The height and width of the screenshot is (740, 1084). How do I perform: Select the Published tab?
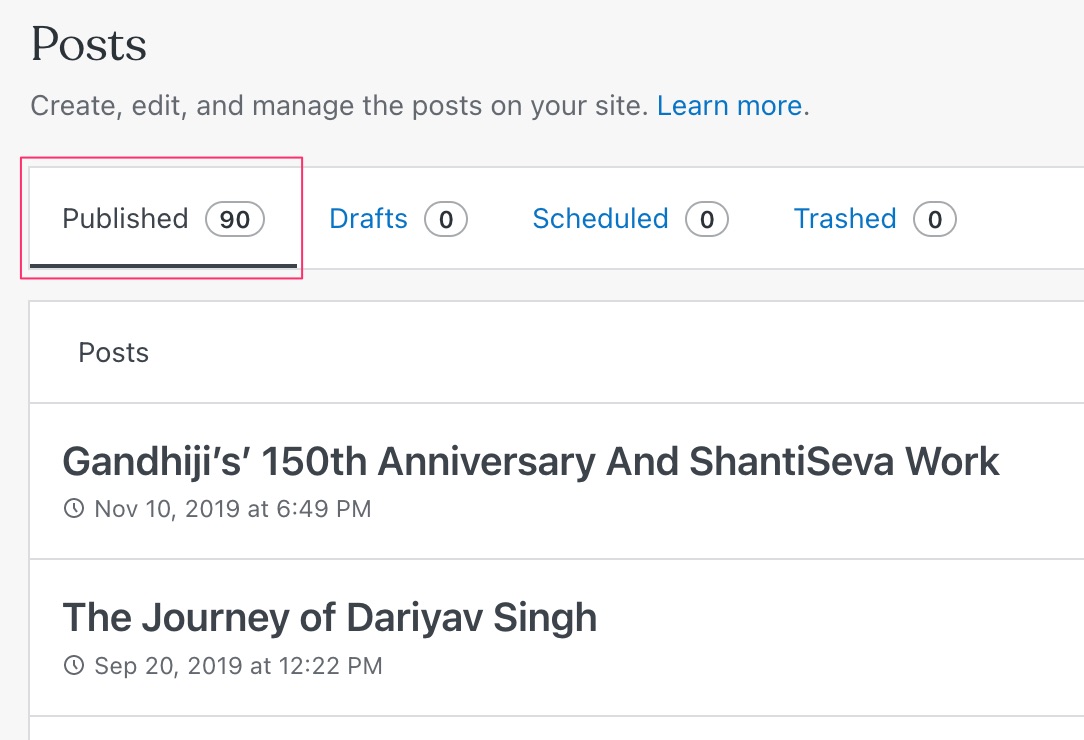pos(126,219)
